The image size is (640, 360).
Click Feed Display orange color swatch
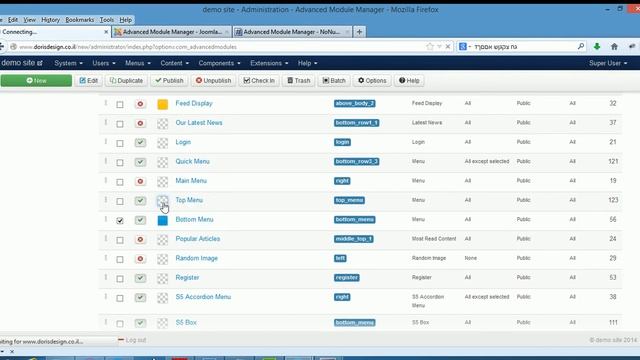coord(162,104)
